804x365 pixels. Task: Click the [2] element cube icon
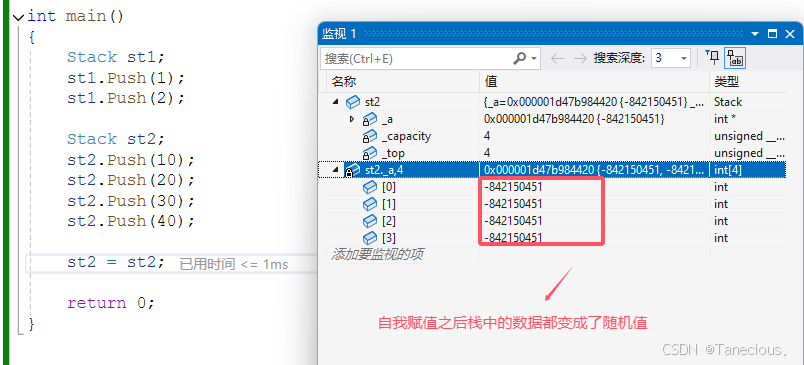tap(370, 221)
